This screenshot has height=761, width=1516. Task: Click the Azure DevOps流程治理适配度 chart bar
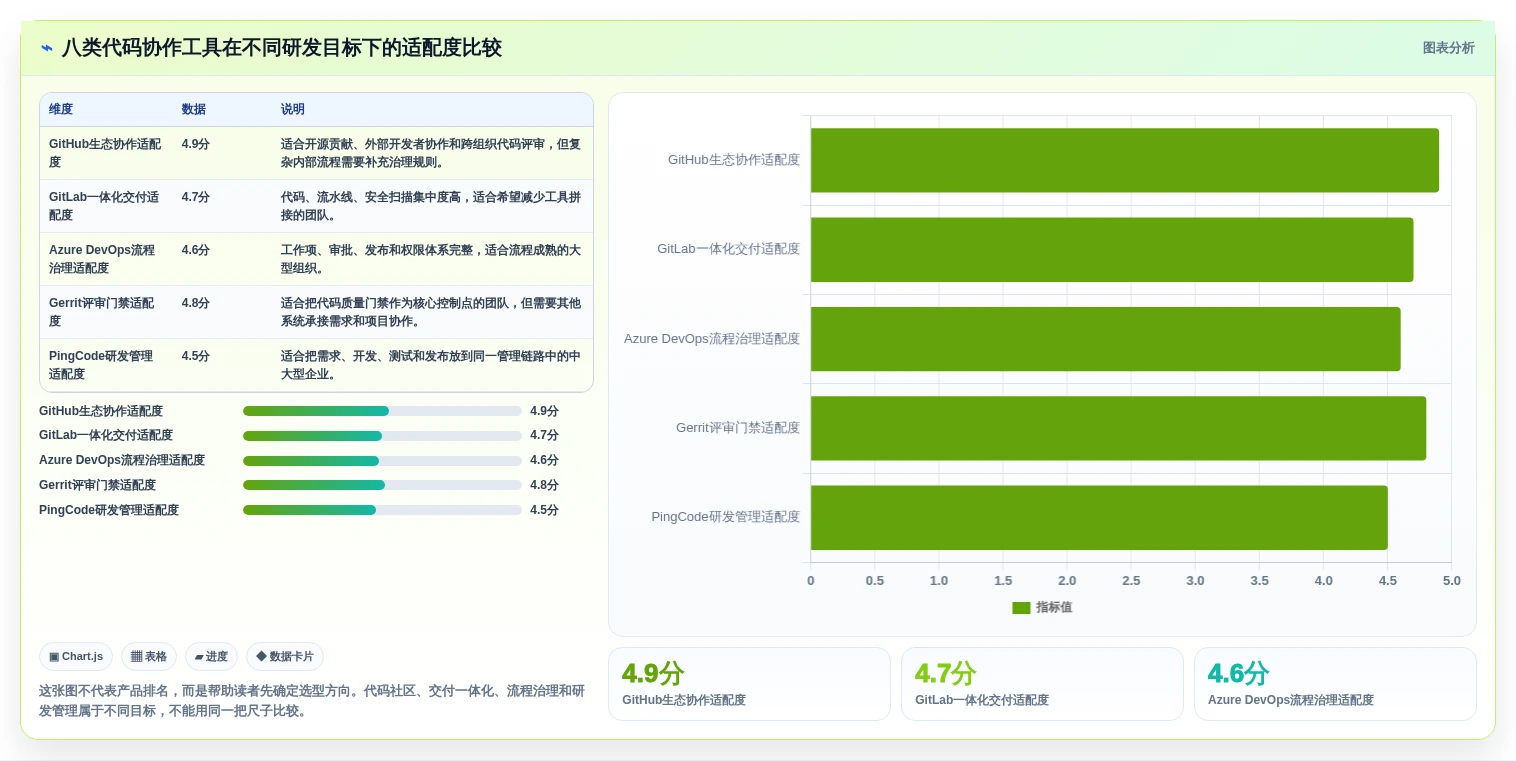[x=1106, y=339]
